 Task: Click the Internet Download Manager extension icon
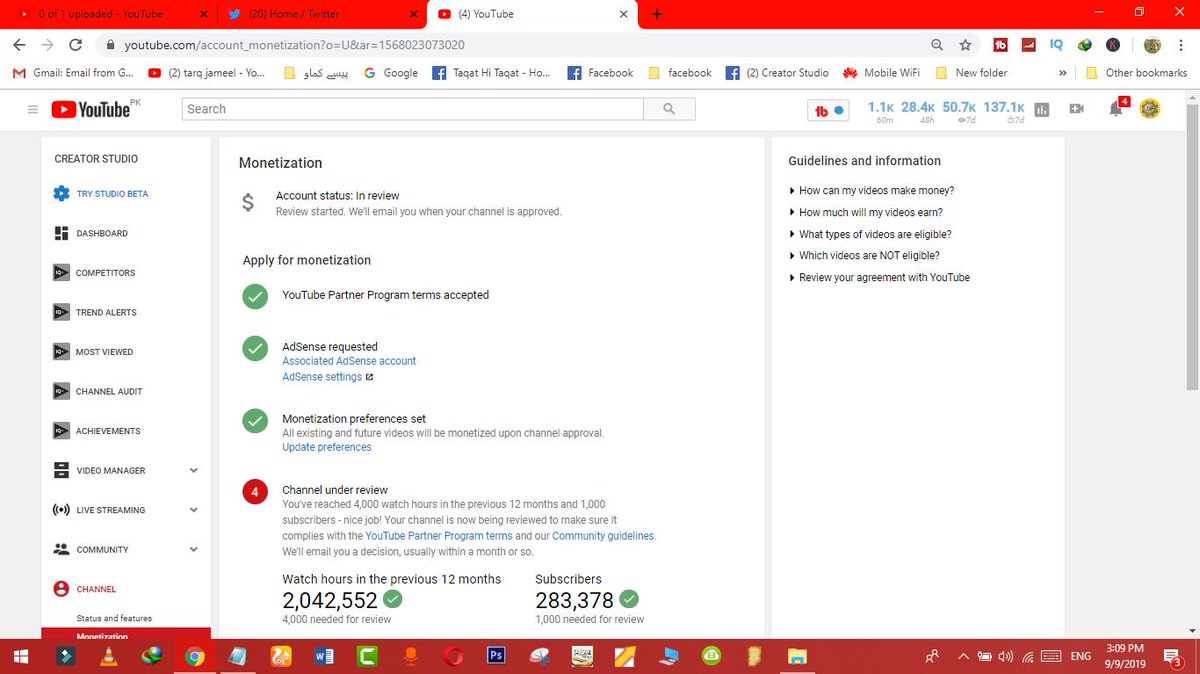[1085, 45]
